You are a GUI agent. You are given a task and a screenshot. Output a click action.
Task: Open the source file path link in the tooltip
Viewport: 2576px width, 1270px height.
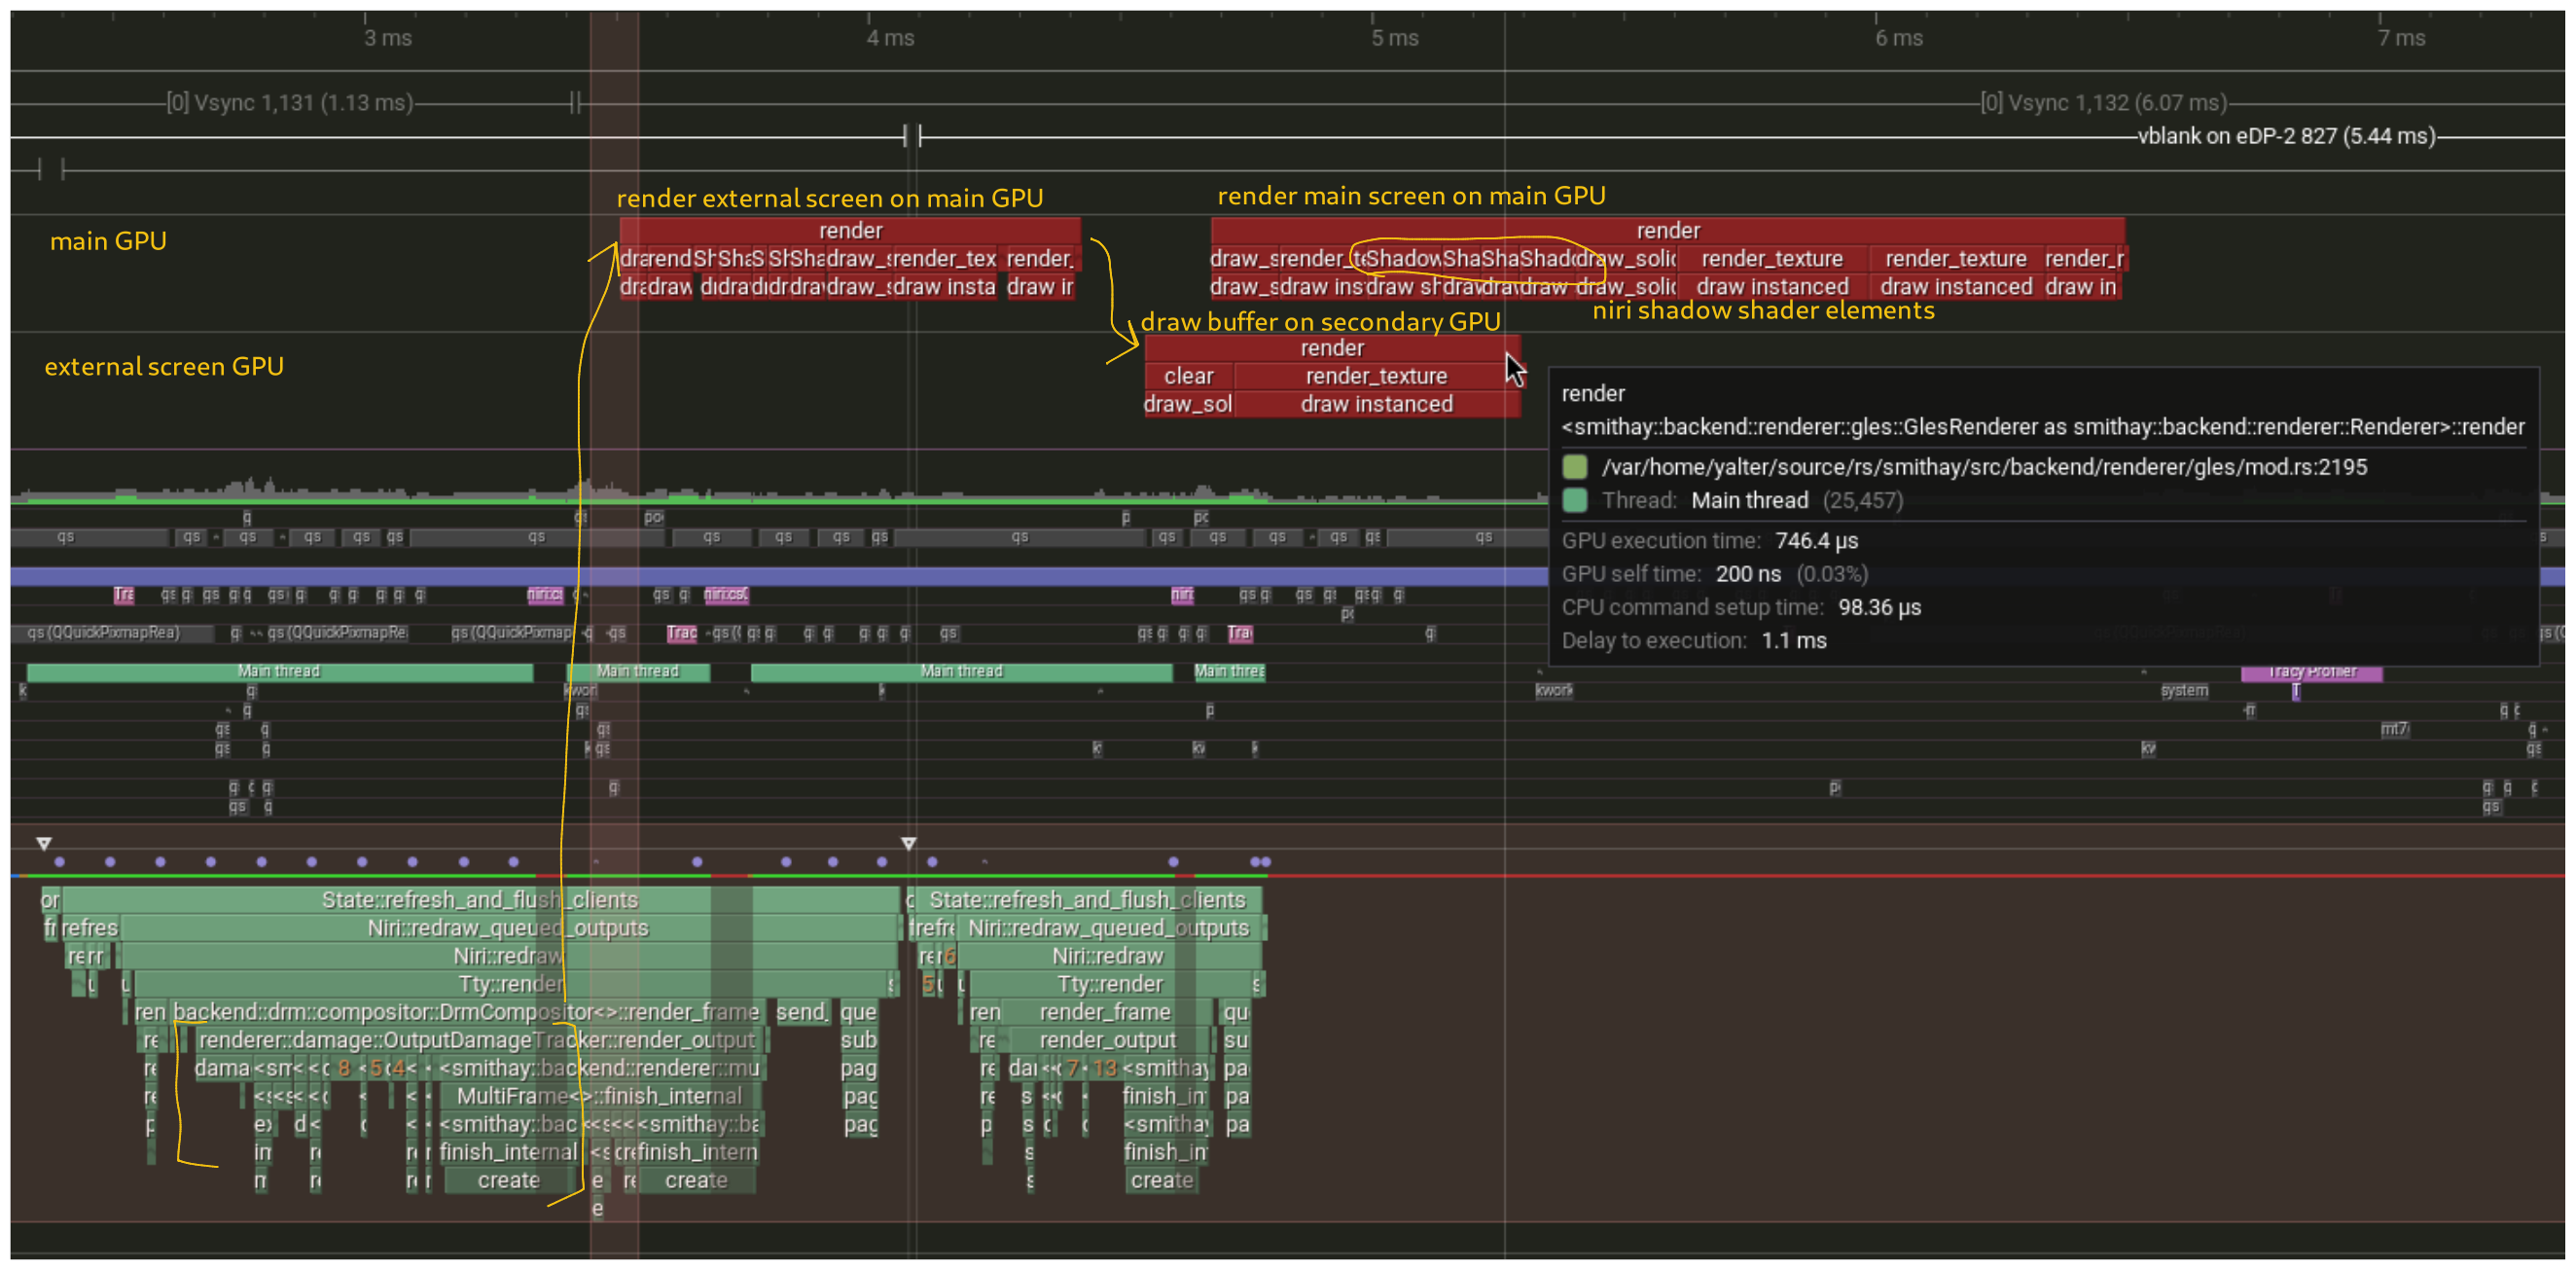(x=1984, y=467)
